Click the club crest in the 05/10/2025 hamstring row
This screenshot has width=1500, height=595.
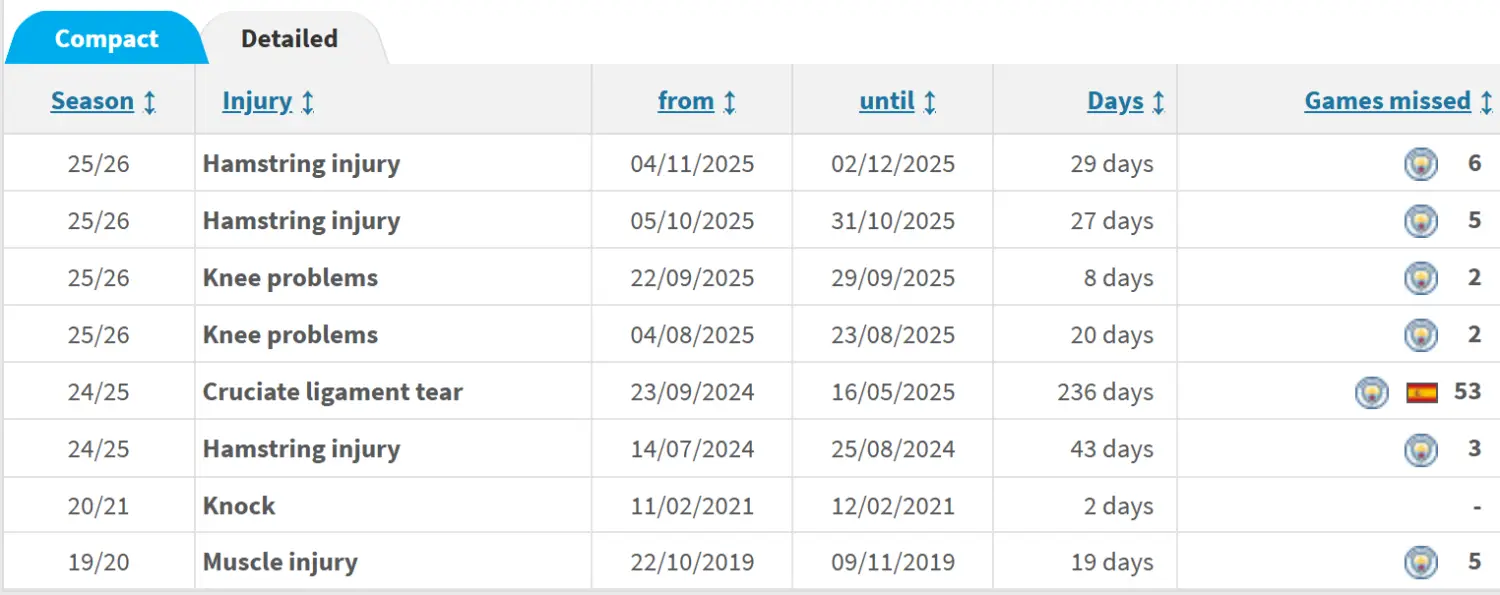click(1420, 221)
